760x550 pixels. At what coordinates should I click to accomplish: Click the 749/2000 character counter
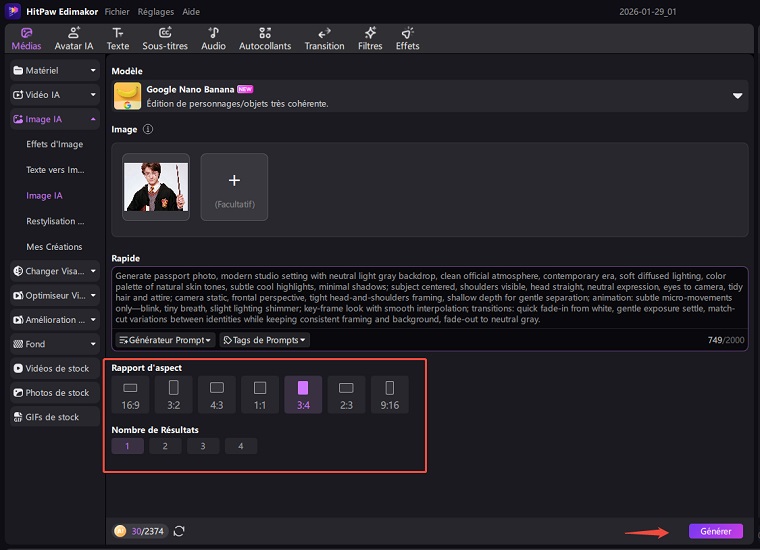point(726,340)
